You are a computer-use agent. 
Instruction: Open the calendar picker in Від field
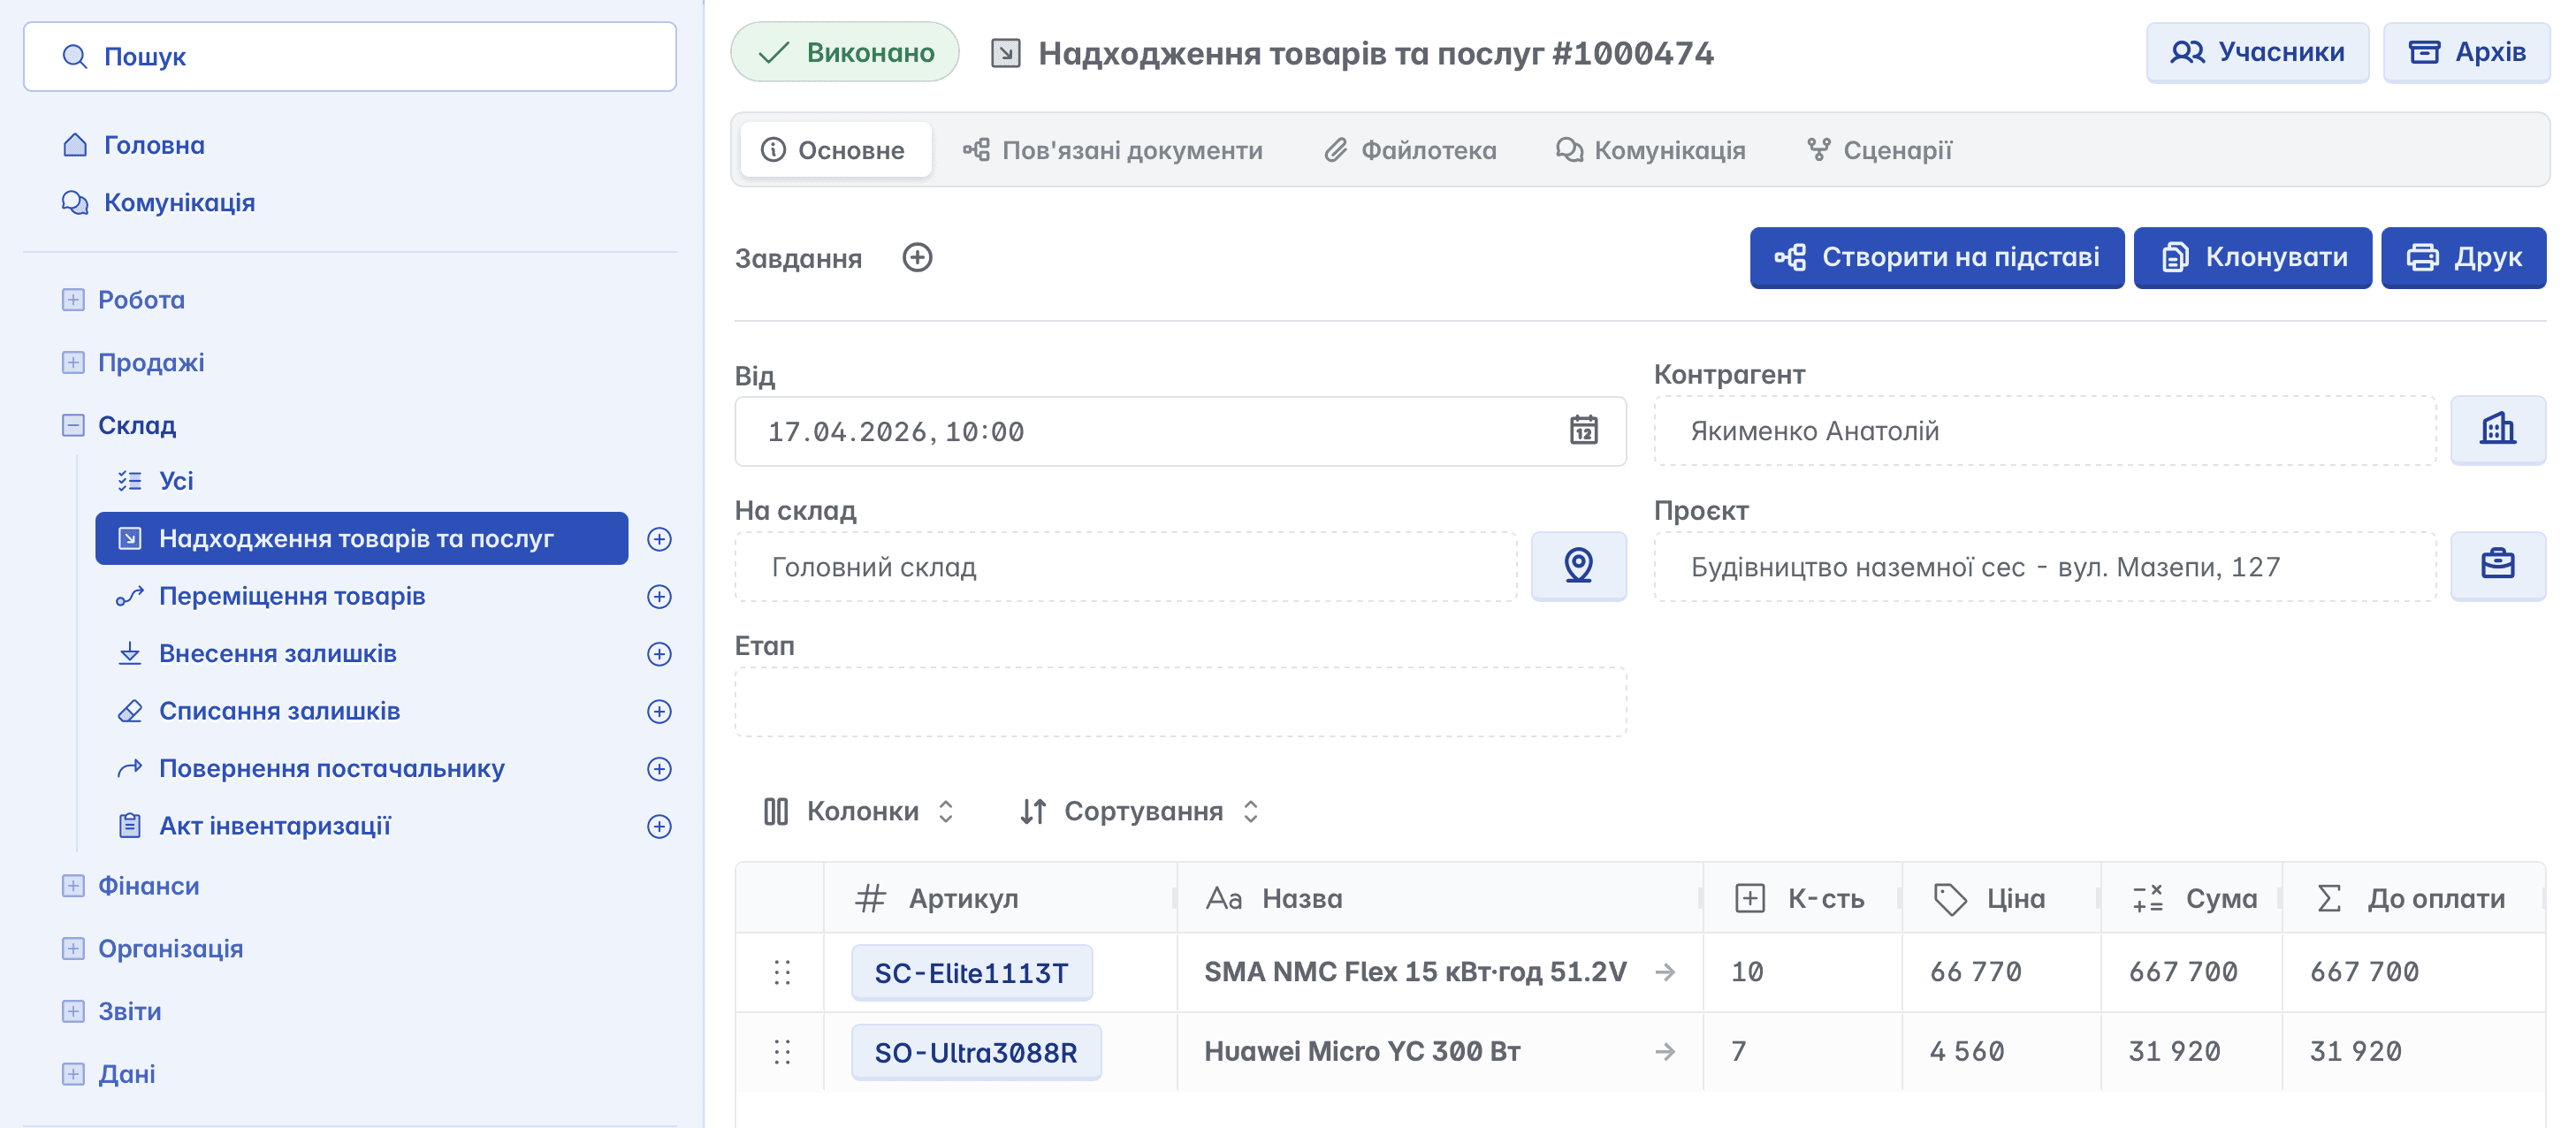tap(1583, 431)
